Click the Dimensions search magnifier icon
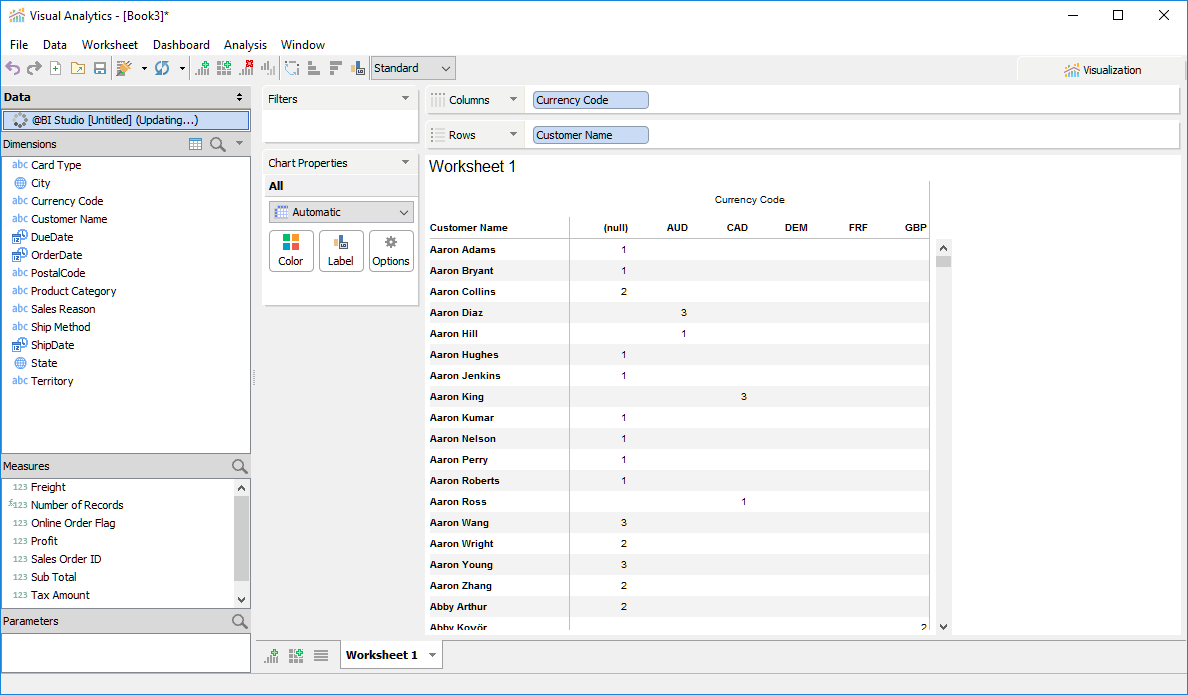Image resolution: width=1188 pixels, height=695 pixels. [218, 144]
